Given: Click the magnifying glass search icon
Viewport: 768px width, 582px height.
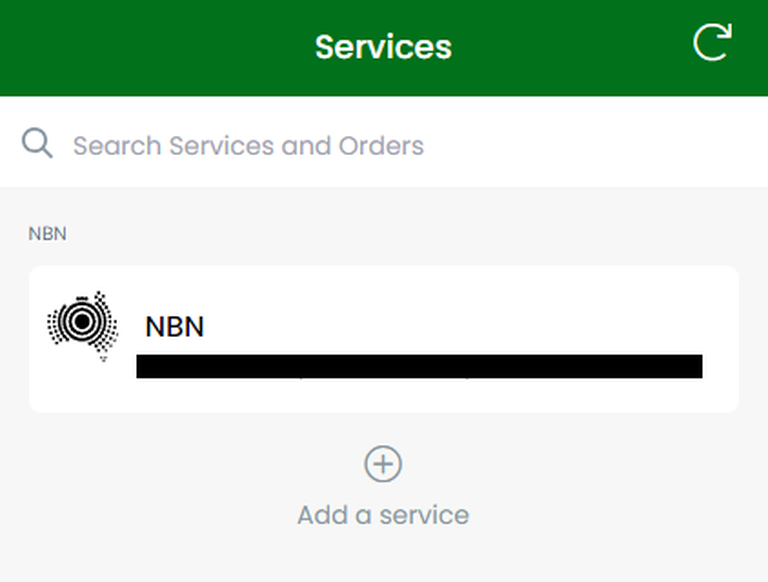Looking at the screenshot, I should tap(37, 143).
